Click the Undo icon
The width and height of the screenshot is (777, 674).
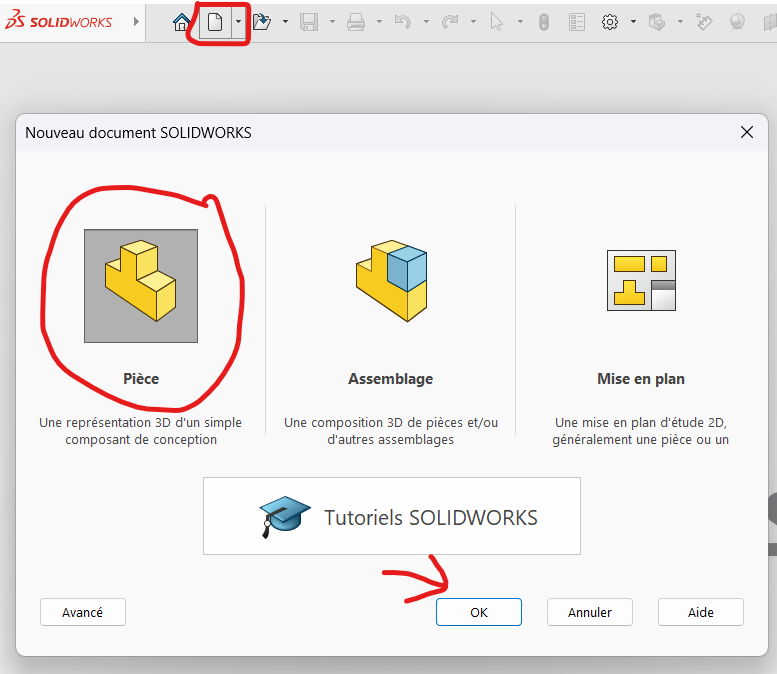(402, 22)
